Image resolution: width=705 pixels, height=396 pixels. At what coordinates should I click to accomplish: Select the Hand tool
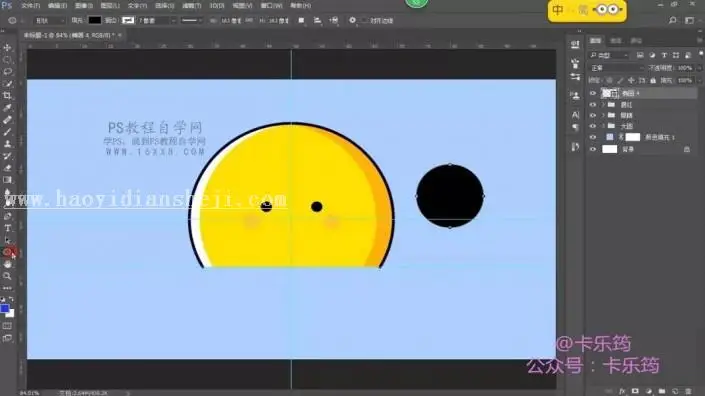(7, 264)
